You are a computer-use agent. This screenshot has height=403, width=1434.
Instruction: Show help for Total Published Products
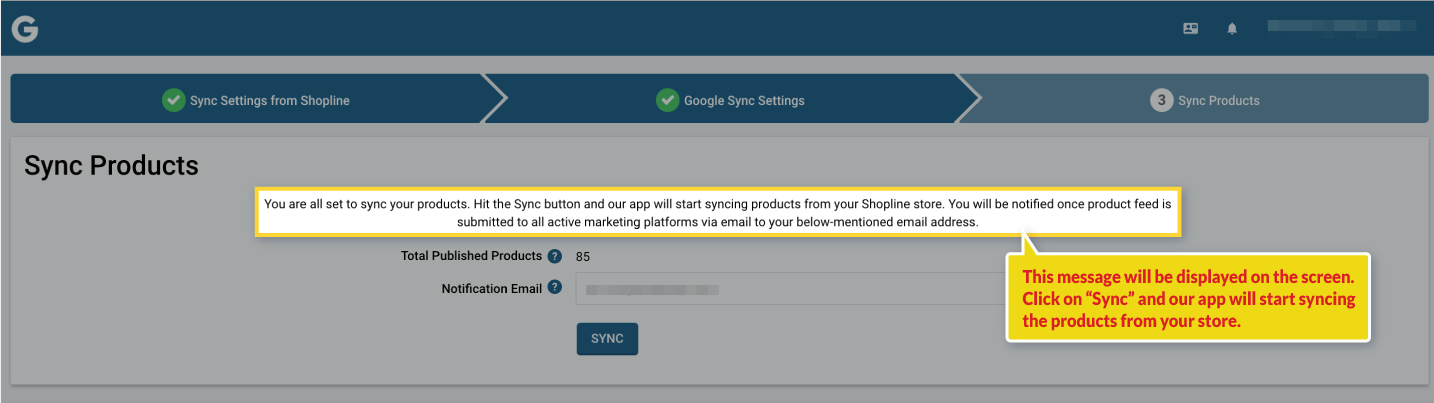coord(555,256)
